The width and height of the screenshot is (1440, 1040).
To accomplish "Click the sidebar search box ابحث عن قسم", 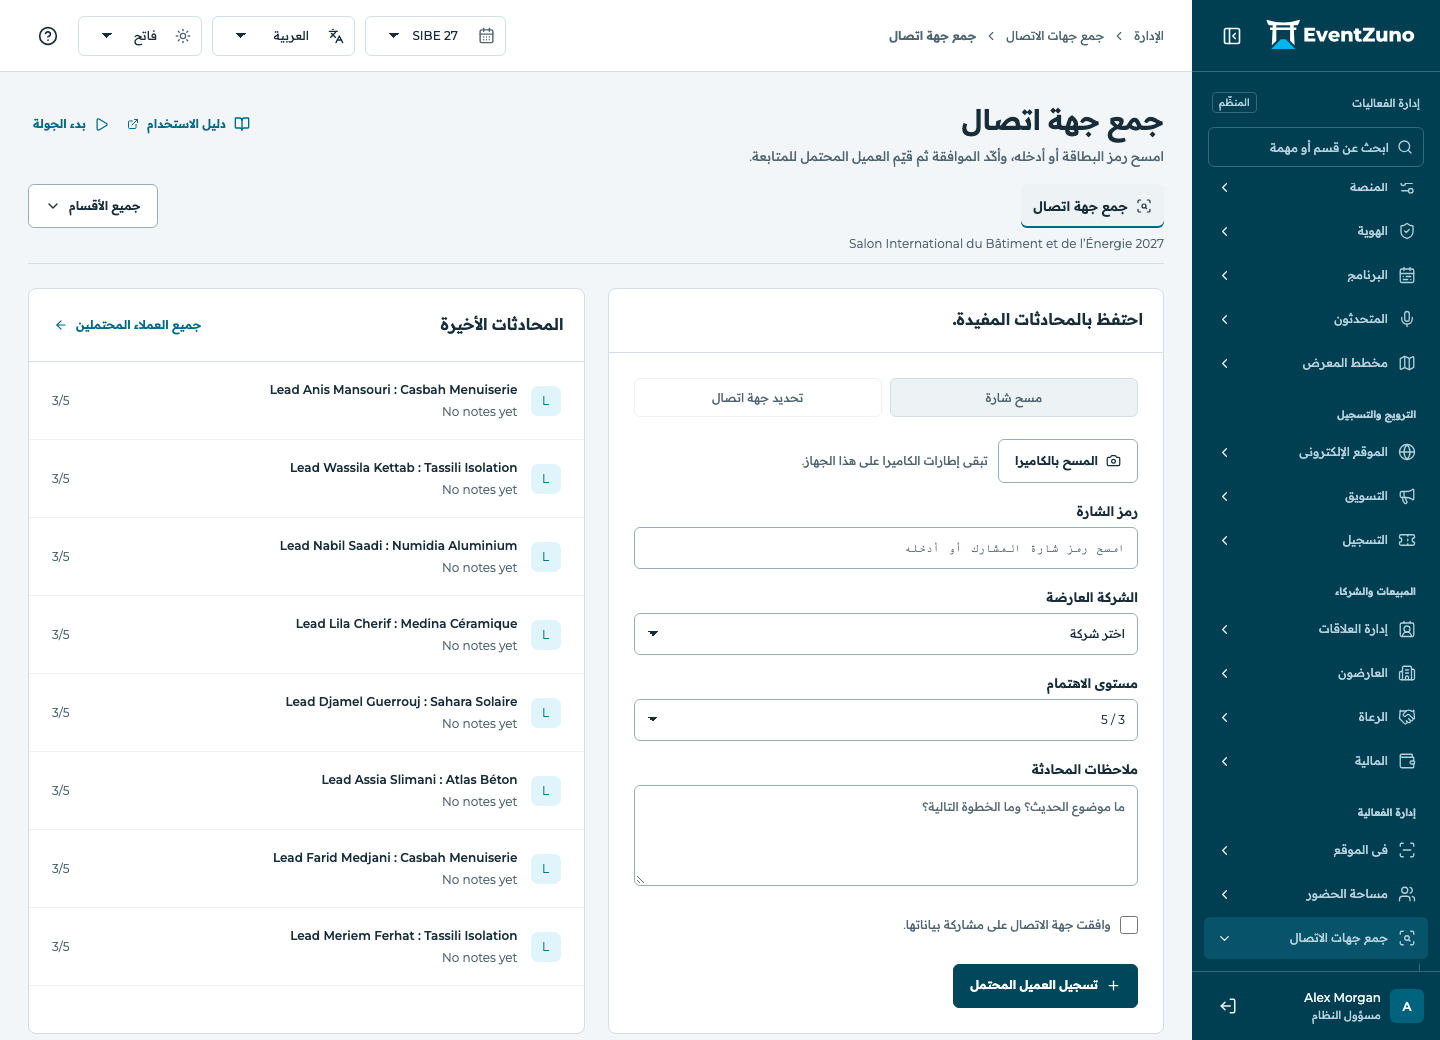I will point(1316,147).
